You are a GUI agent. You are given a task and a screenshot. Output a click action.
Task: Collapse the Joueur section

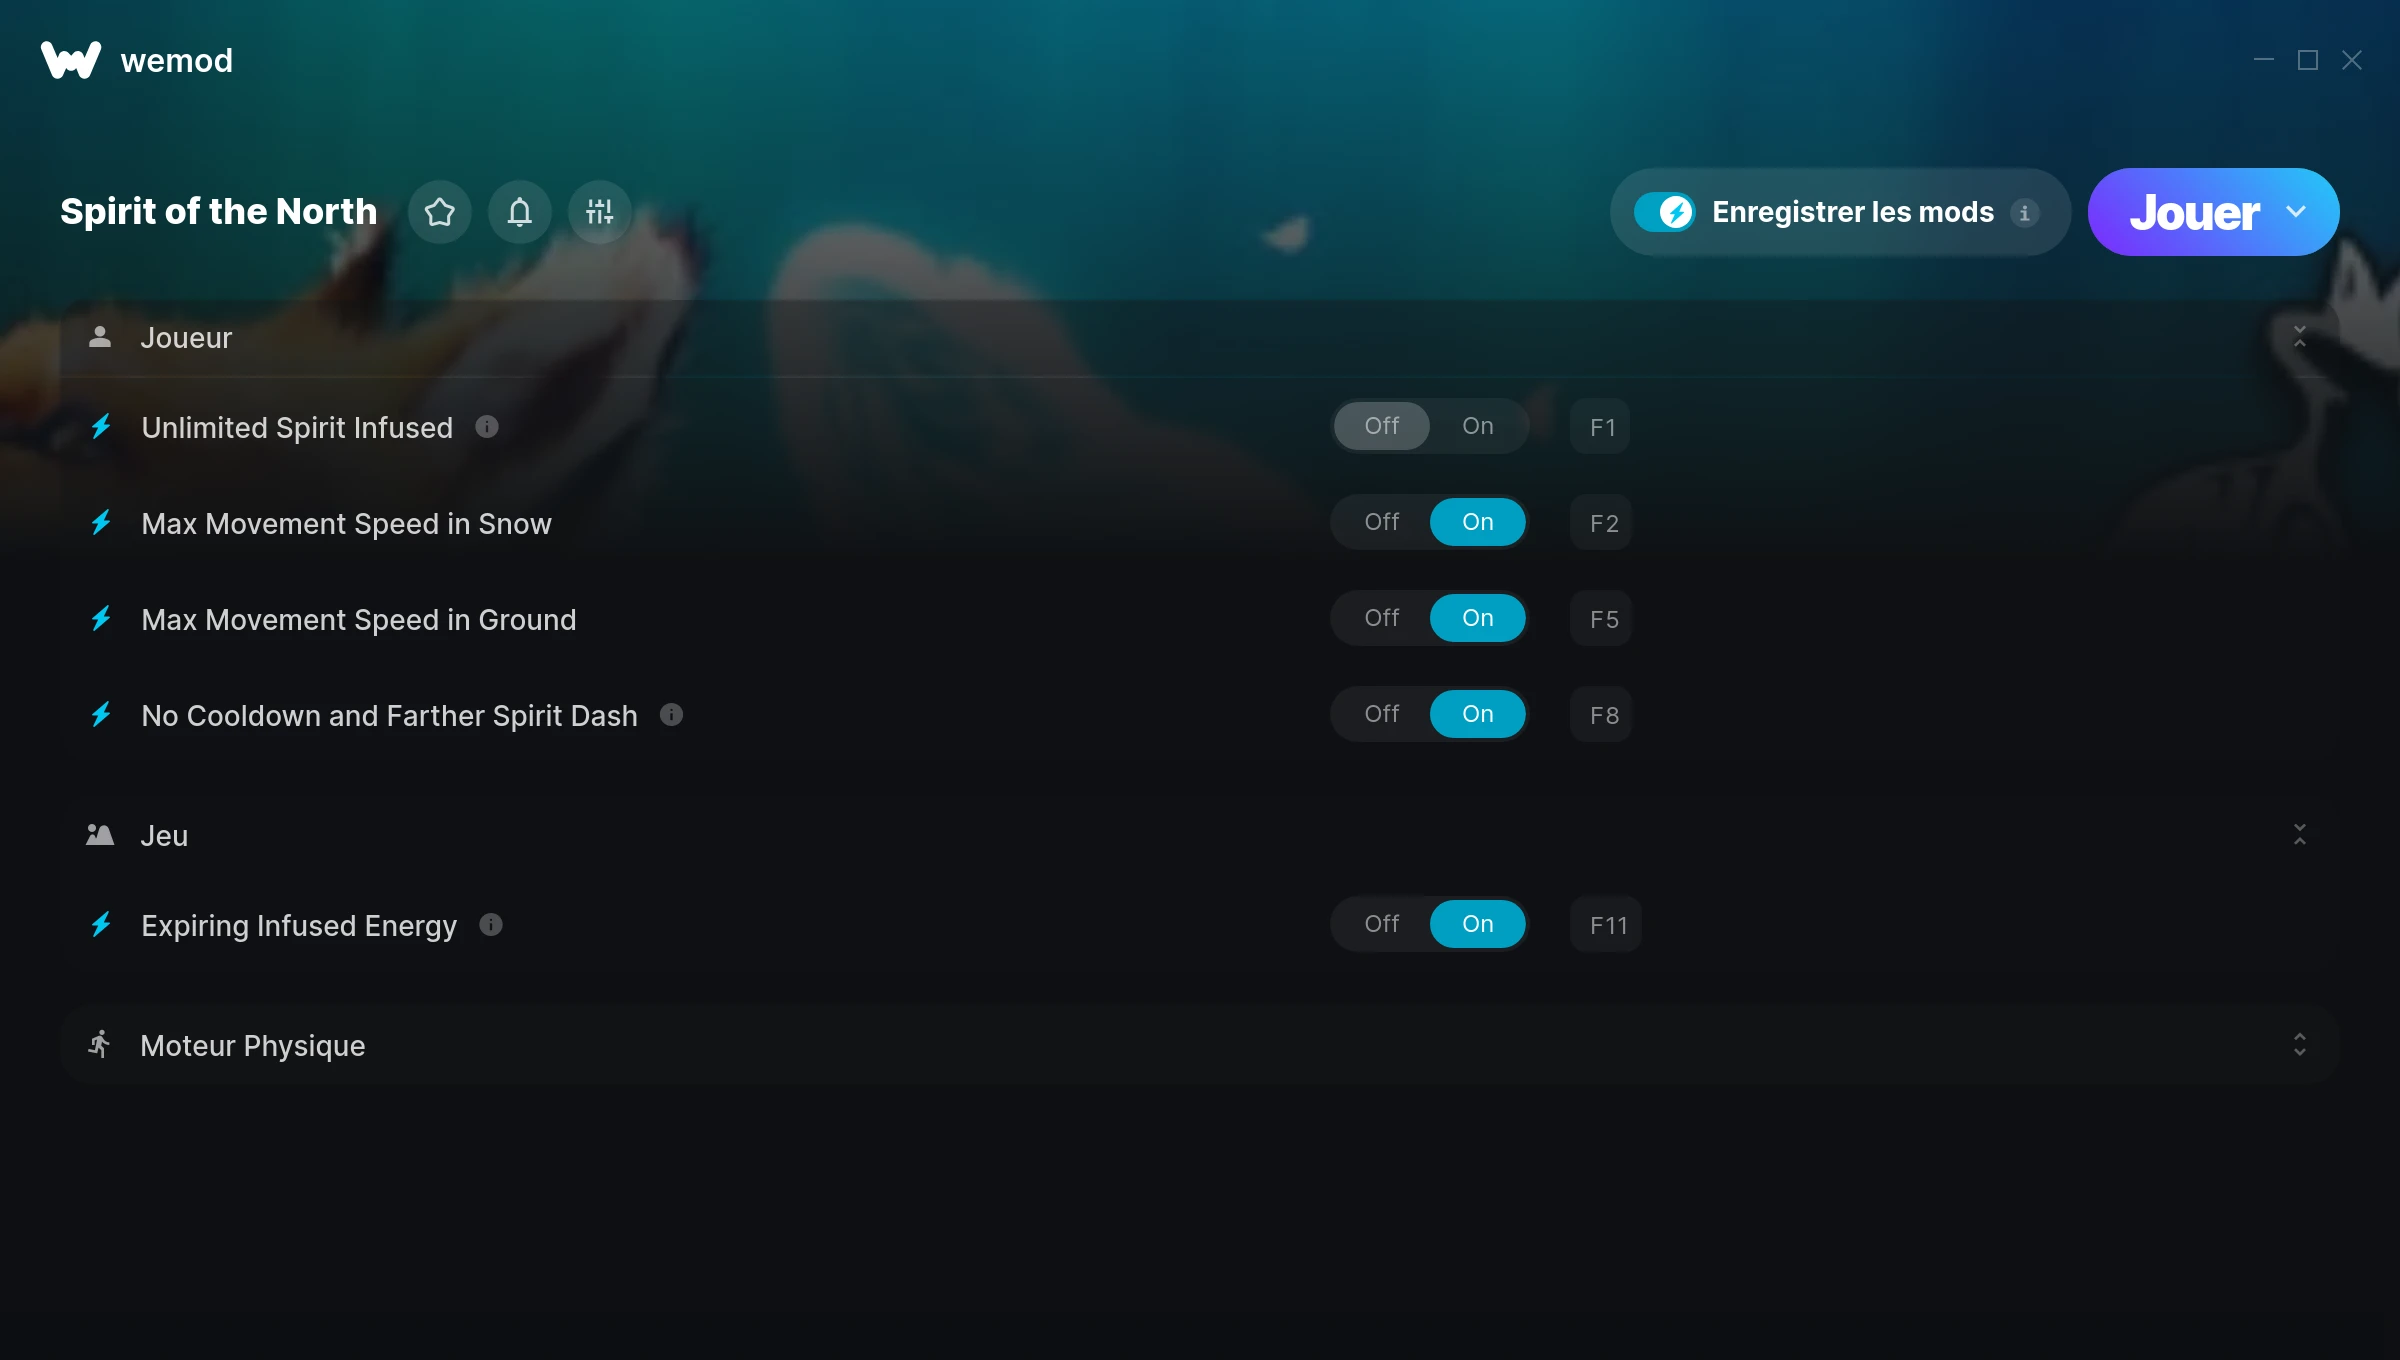coord(2300,337)
